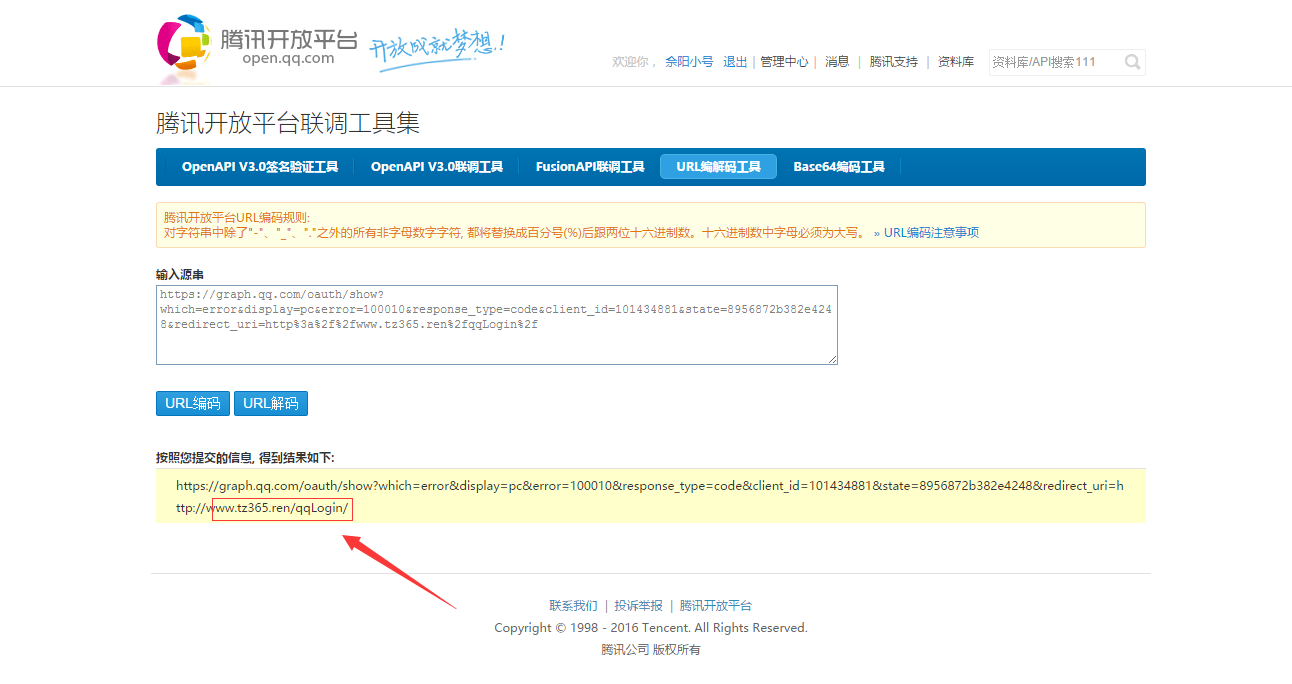Click the Tencent Open Platform logo

(257, 45)
